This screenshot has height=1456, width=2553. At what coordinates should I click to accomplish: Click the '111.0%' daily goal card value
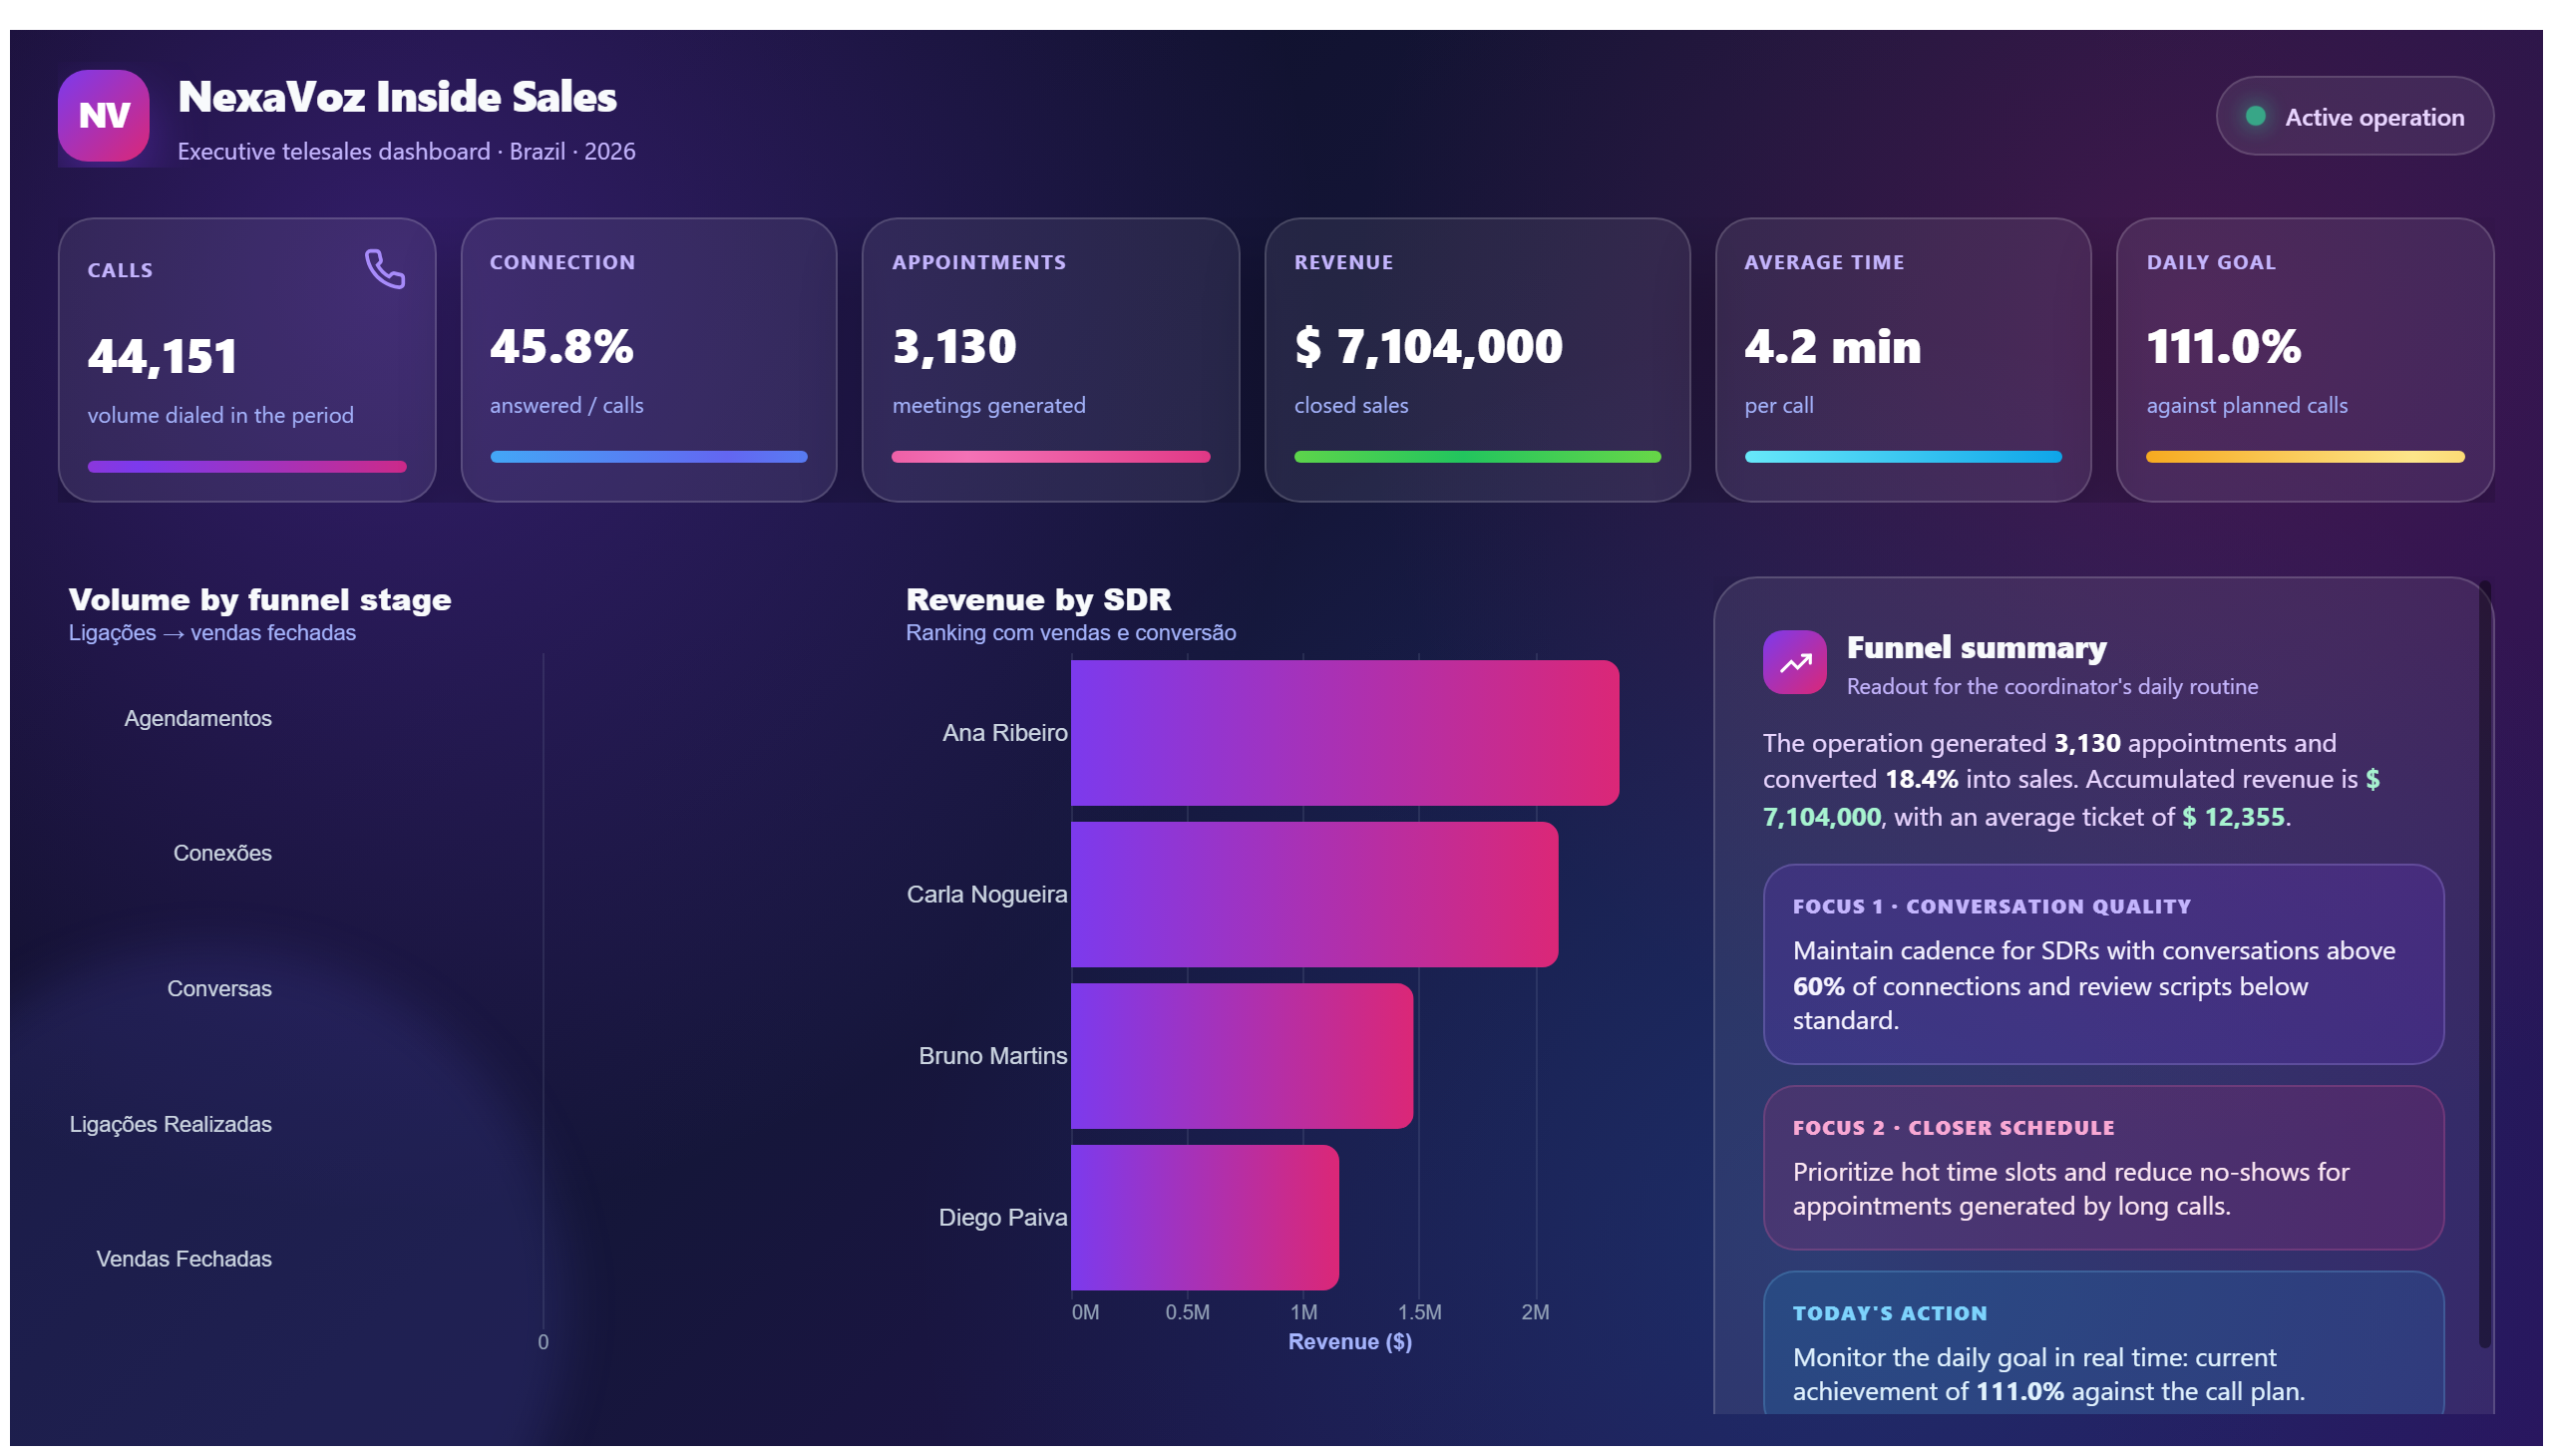pyautogui.click(x=2224, y=347)
